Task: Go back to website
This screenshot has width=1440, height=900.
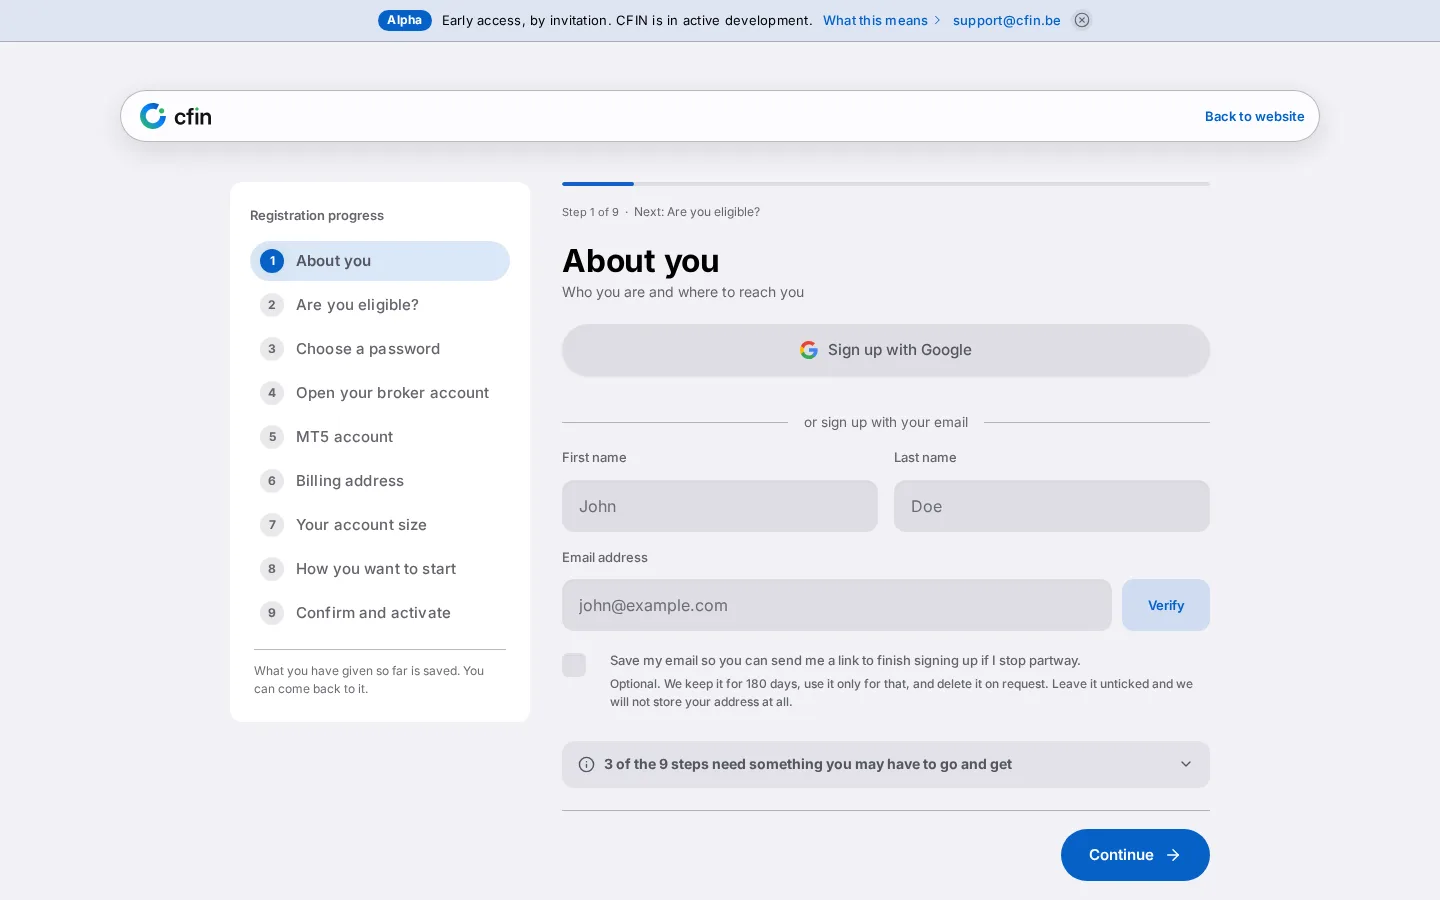Action: (x=1254, y=116)
